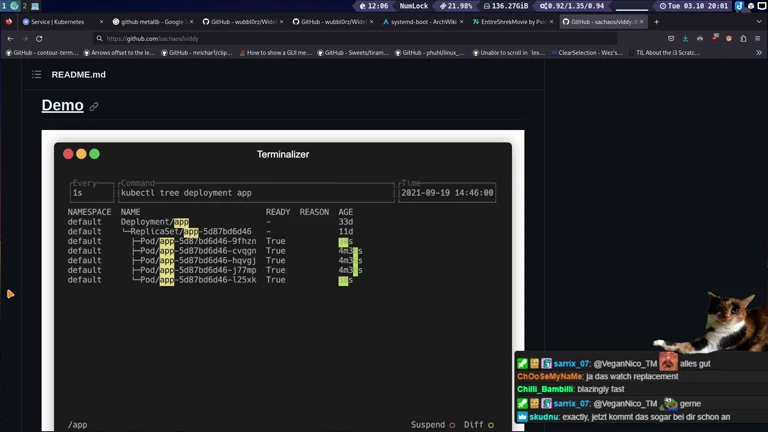Show more bookmarks via overflow chevron
Viewport: 768px width, 432px height.
758,52
